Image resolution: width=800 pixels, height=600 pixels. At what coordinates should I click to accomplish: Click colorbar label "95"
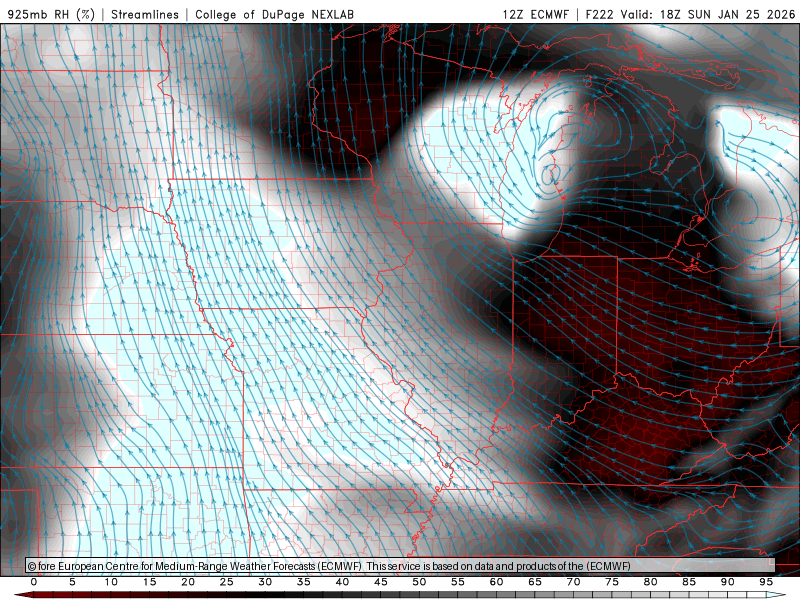pos(766,582)
